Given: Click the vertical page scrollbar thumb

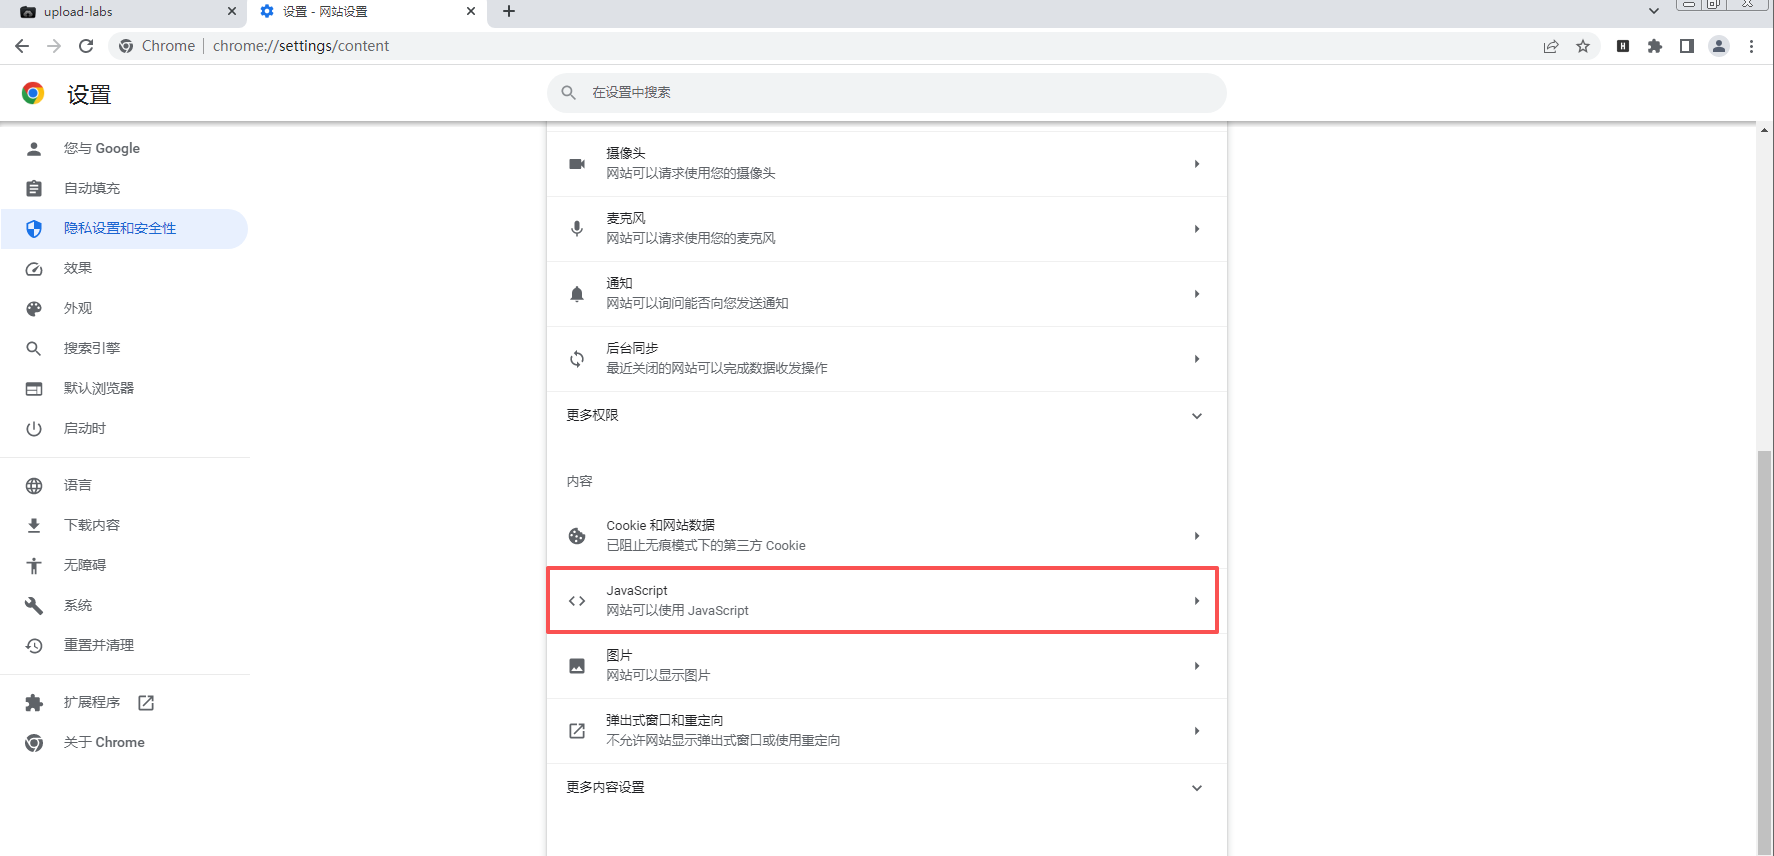Looking at the screenshot, I should (x=1764, y=650).
